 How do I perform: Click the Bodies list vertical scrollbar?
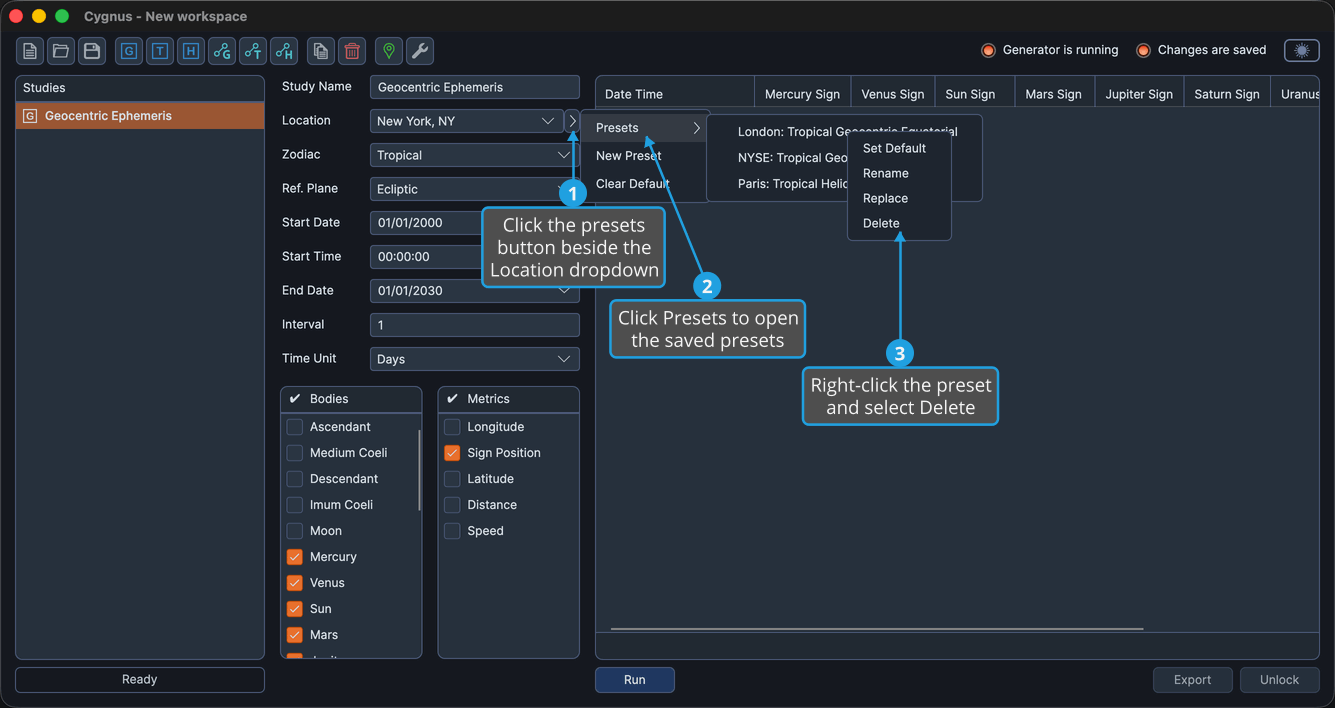coord(419,470)
